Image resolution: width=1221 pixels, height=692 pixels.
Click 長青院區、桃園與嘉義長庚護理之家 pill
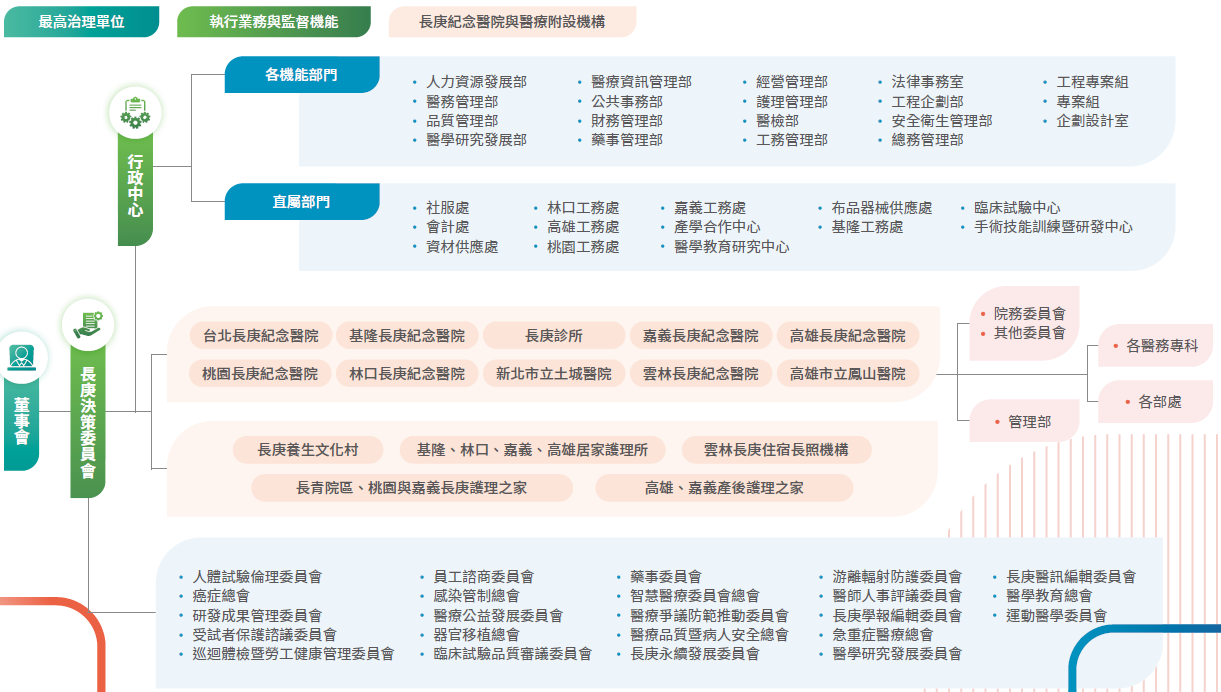(412, 488)
